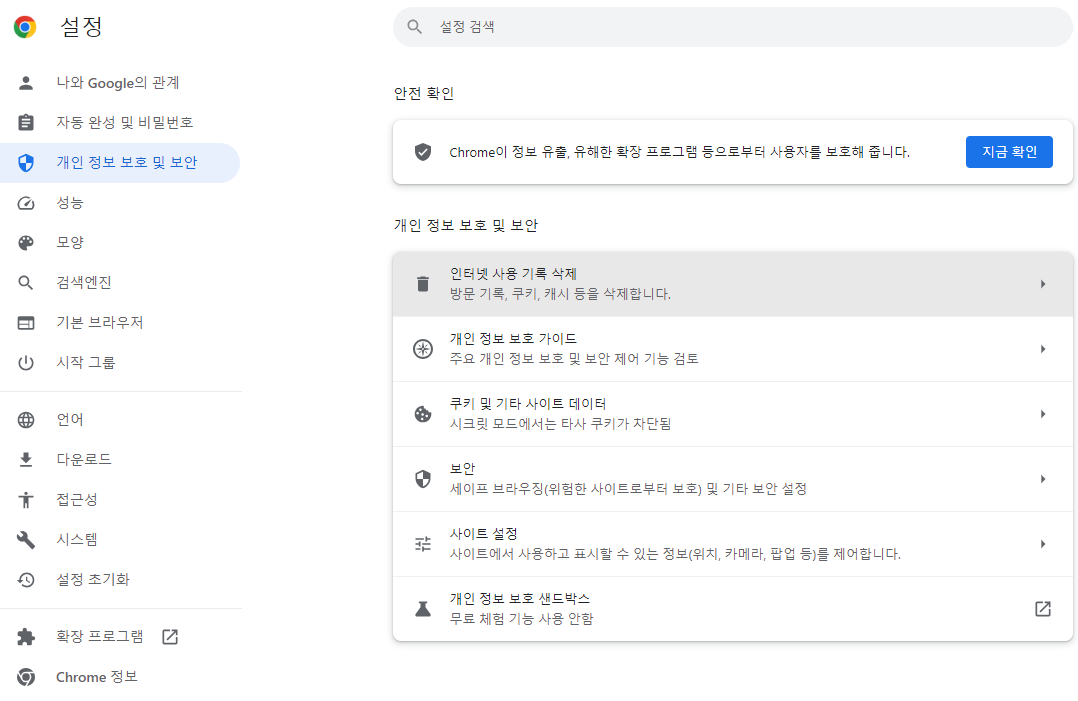Open 인터넷 사용 기록 삭제 option
Viewport: 1078px width, 701px height.
click(733, 284)
